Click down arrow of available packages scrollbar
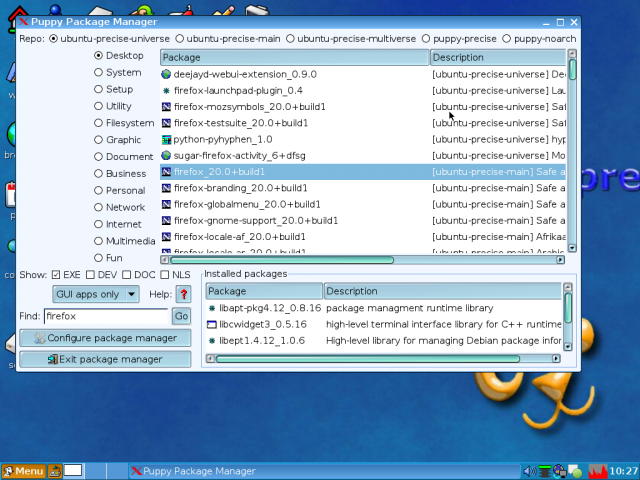This screenshot has height=480, width=640. [572, 248]
